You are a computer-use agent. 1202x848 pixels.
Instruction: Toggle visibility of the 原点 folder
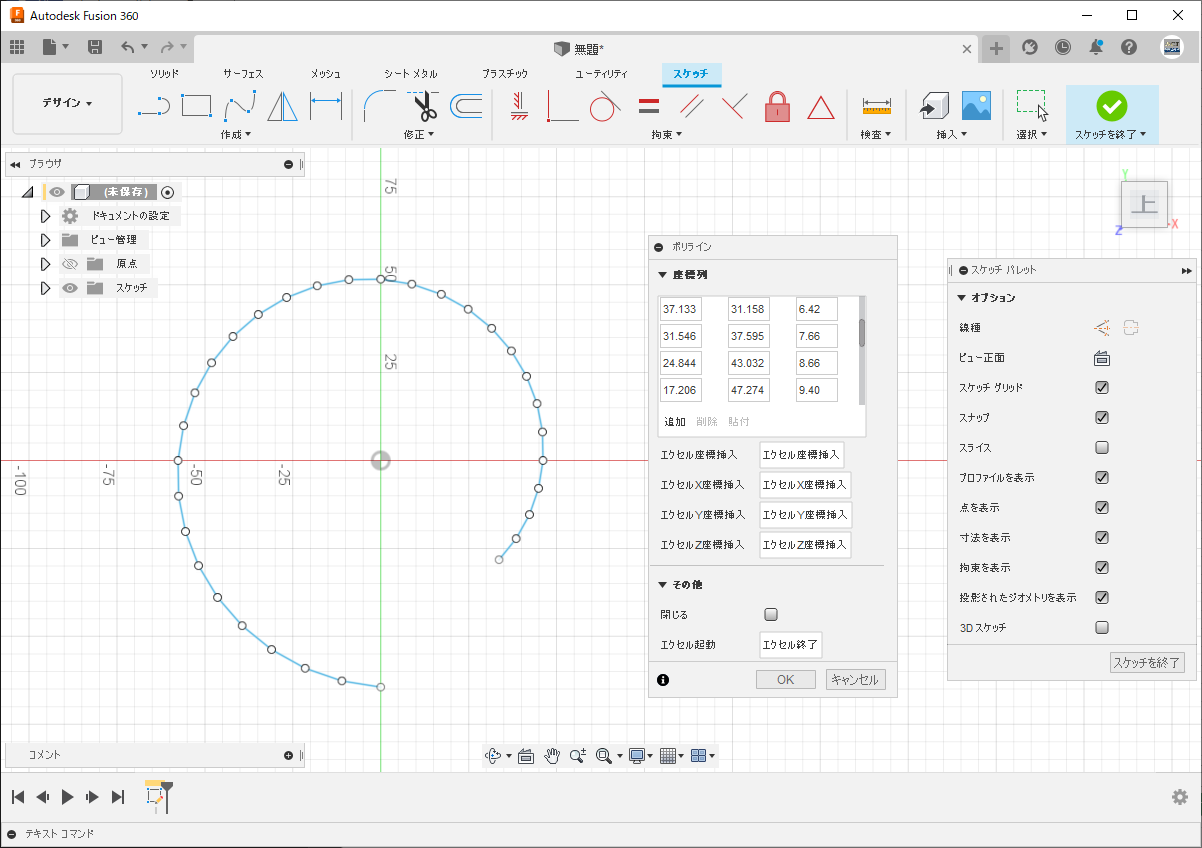(70, 264)
